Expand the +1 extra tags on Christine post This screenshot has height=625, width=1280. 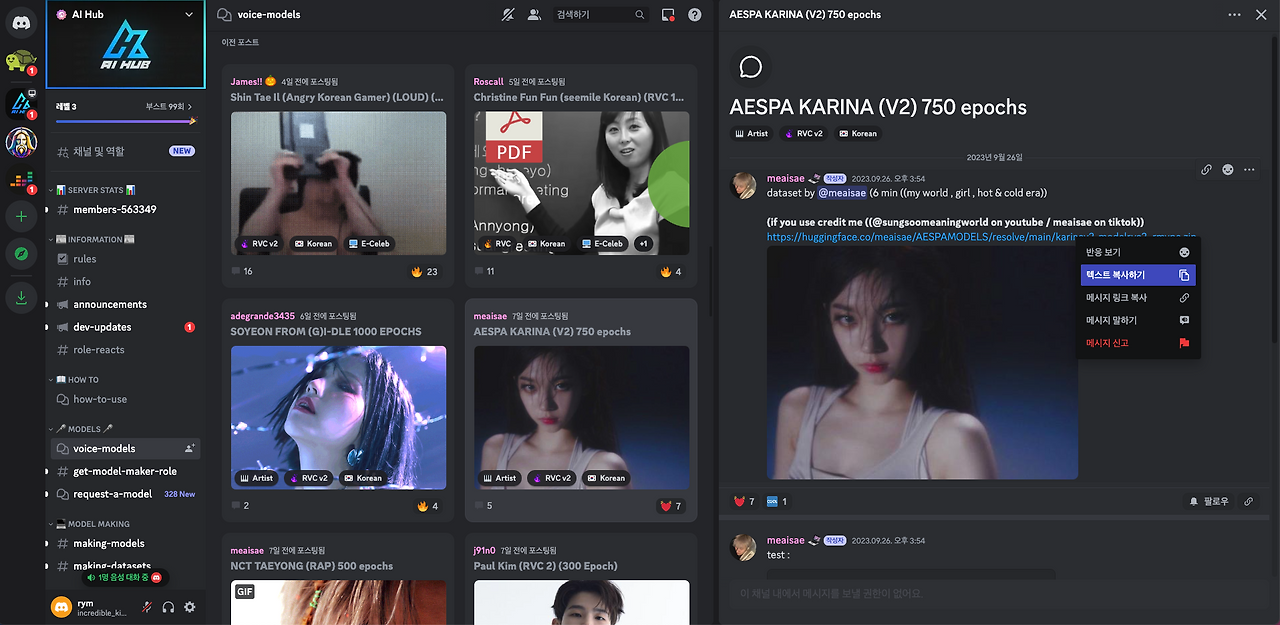[644, 243]
